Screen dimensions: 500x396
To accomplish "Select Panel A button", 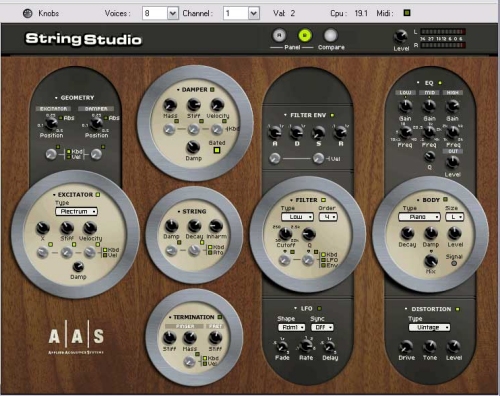I will click(x=279, y=35).
